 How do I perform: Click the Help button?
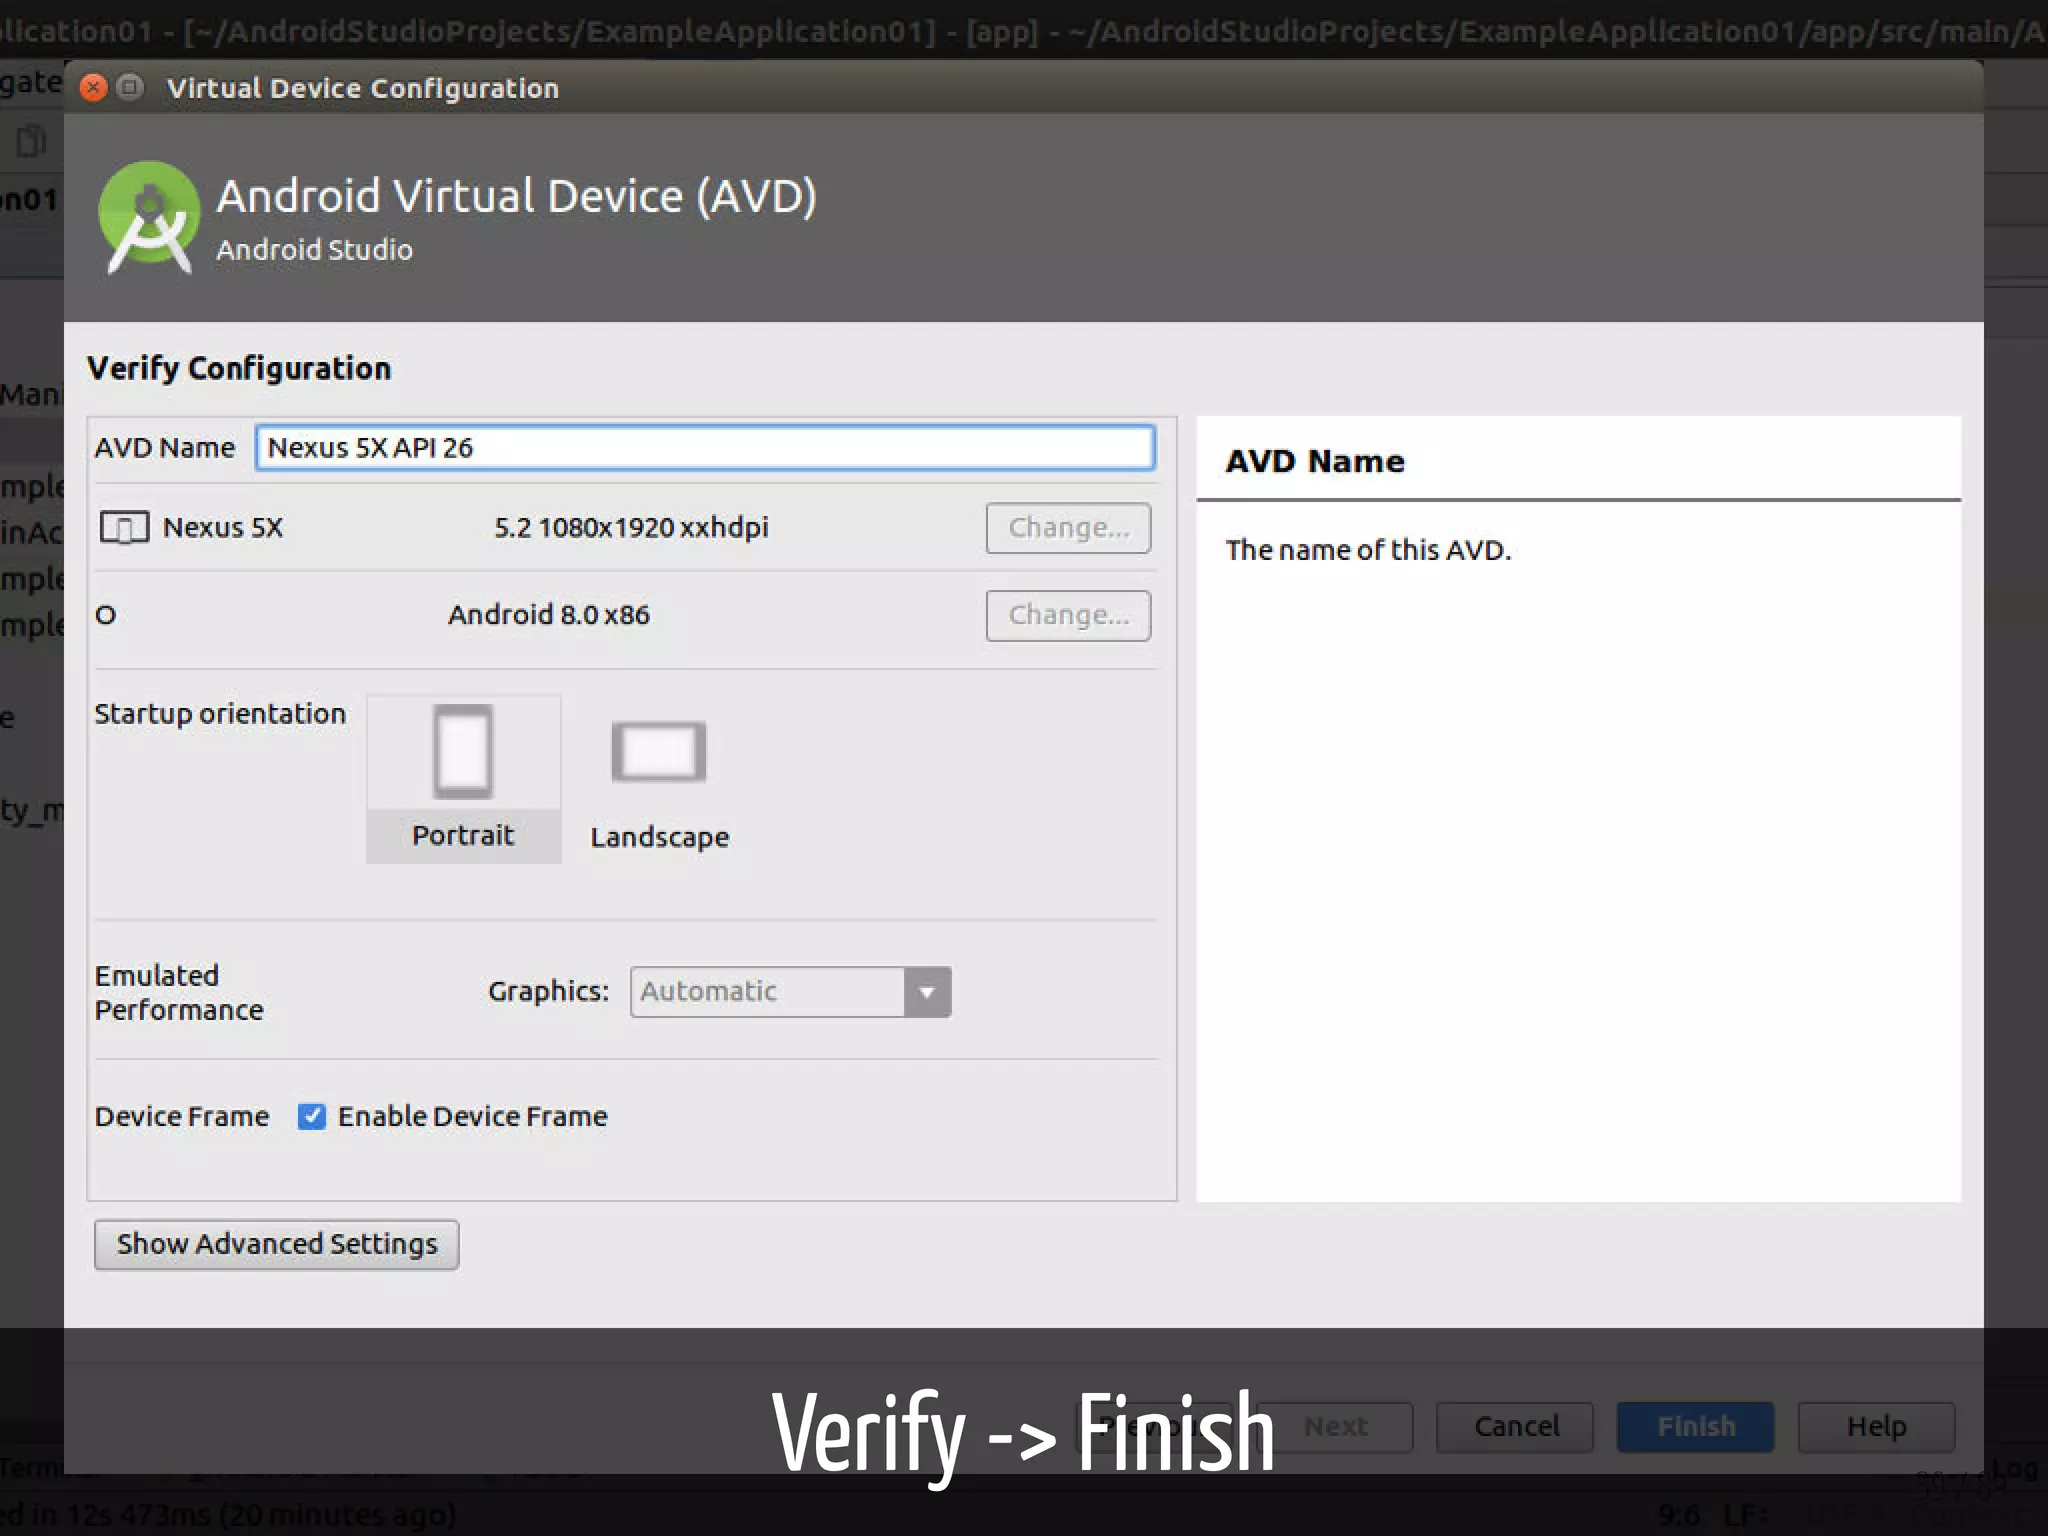coord(1876,1426)
